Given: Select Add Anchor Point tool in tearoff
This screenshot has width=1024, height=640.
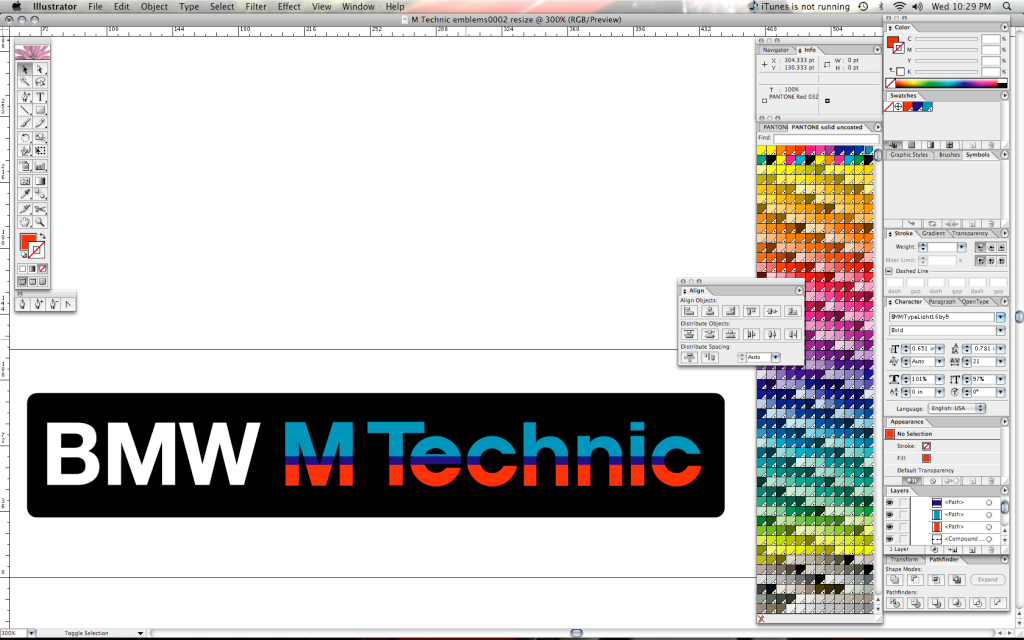Looking at the screenshot, I should (38, 304).
